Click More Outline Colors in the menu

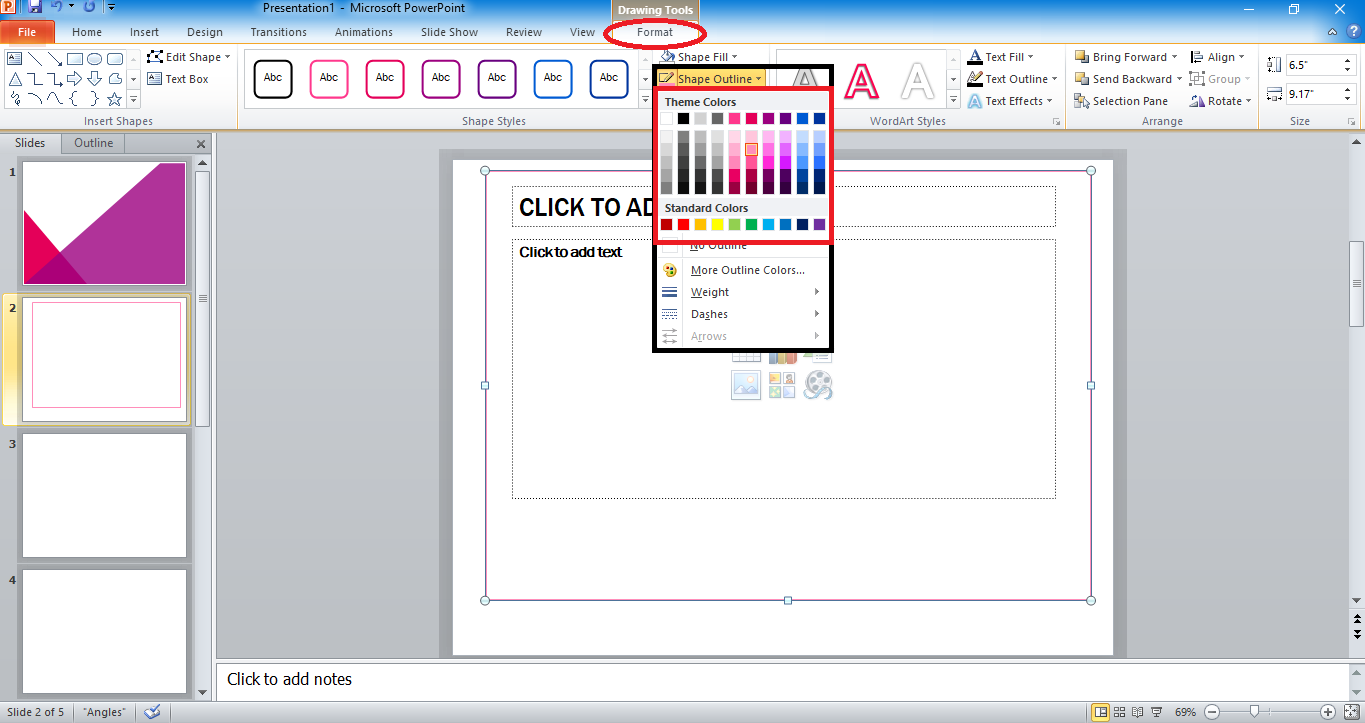point(746,269)
